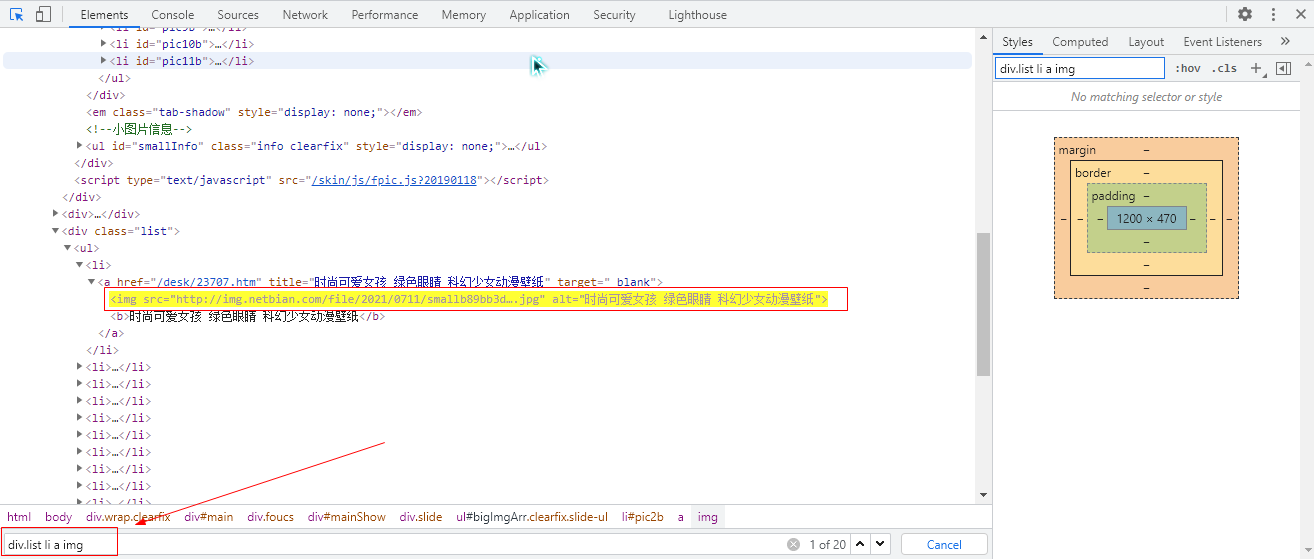Activate the inspect element picker icon
1314x559 pixels.
[16, 14]
